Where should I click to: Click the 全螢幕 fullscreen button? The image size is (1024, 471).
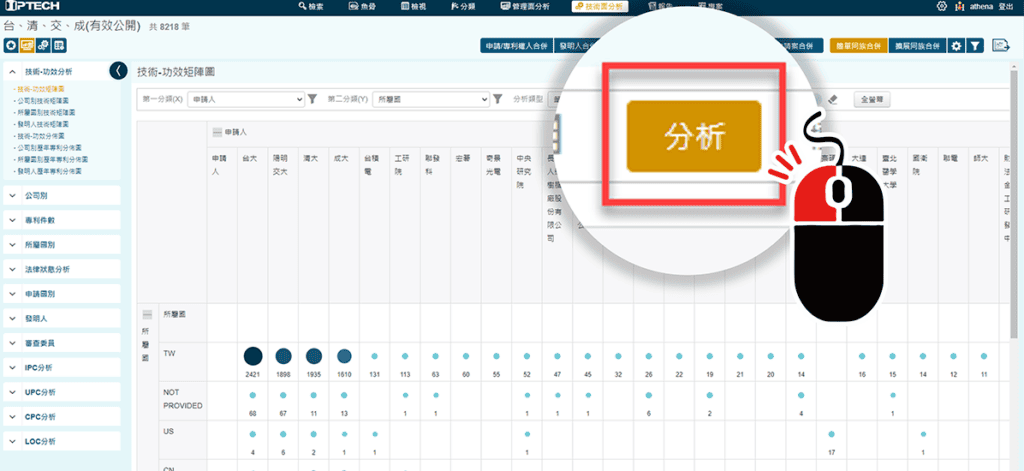(x=873, y=99)
